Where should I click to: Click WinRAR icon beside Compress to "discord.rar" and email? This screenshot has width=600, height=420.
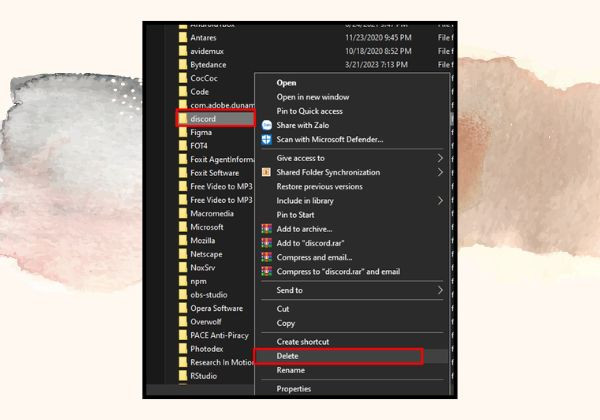click(x=266, y=272)
